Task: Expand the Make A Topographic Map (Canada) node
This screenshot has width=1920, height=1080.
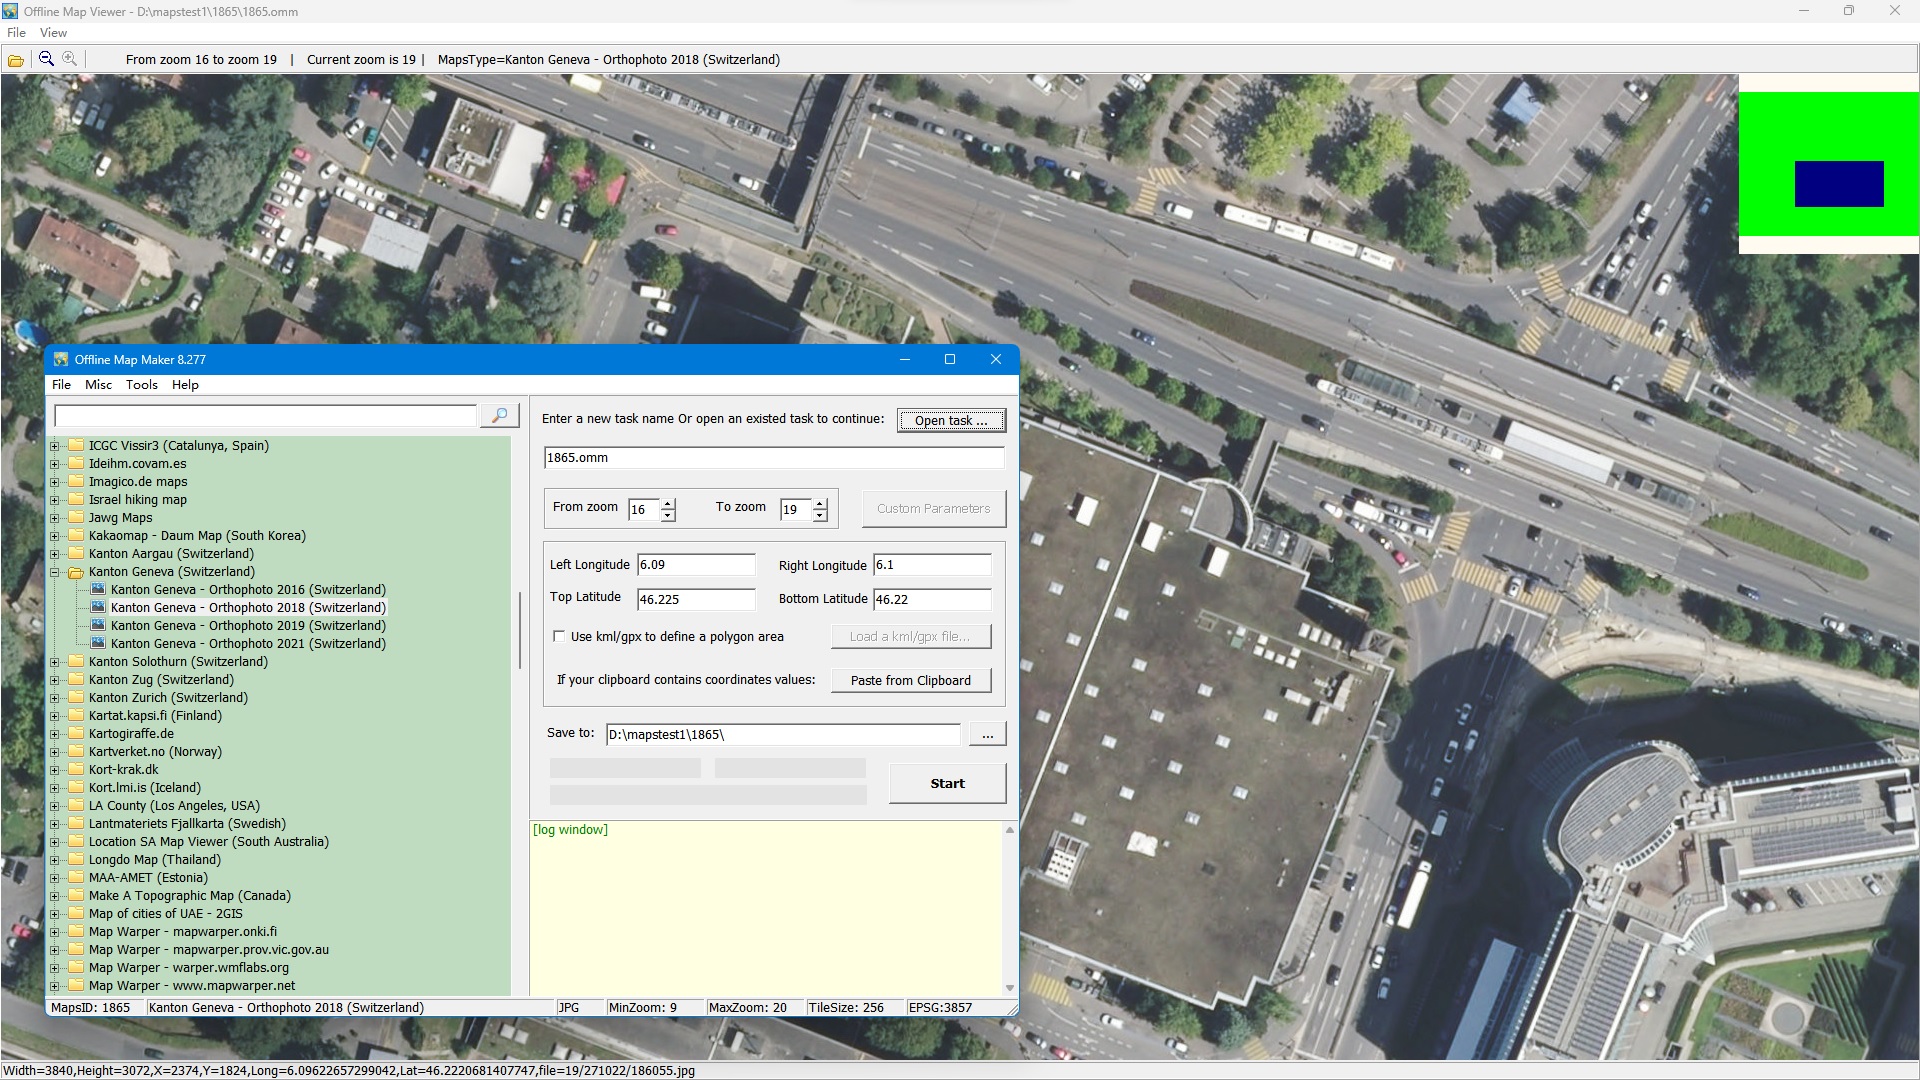Action: (55, 896)
